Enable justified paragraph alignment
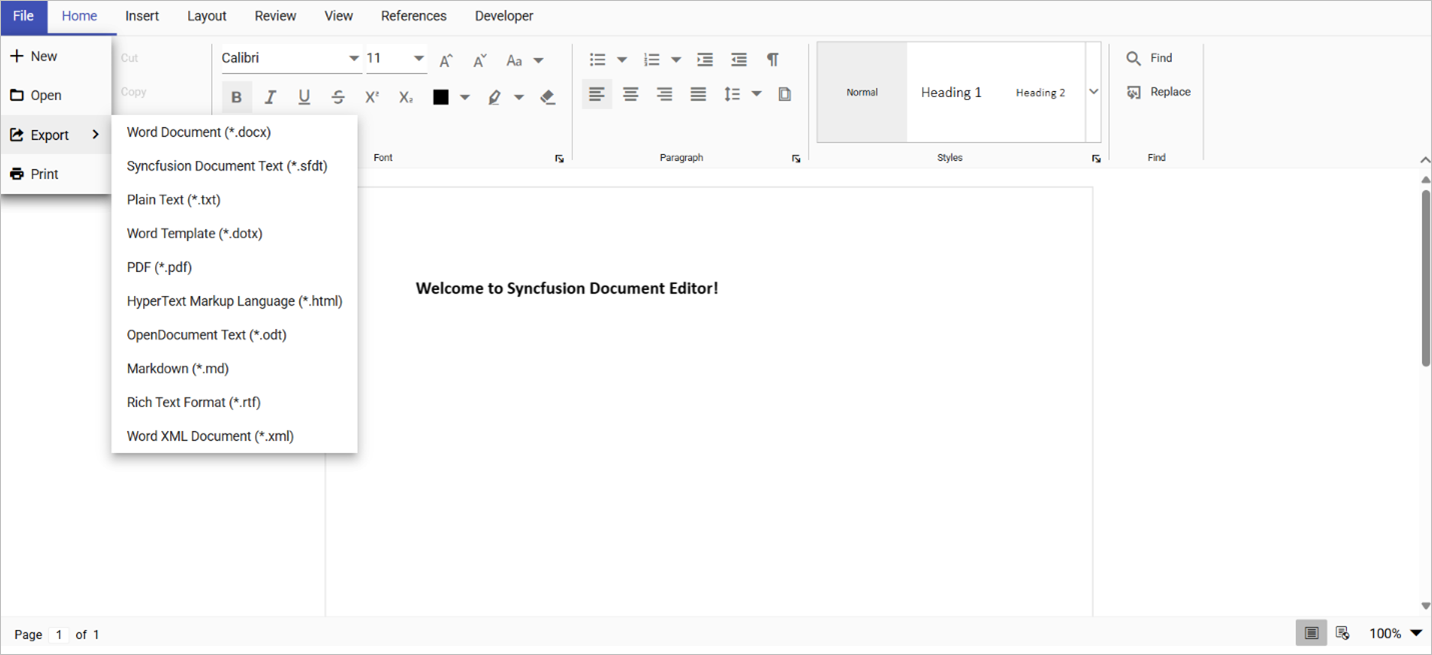Image resolution: width=1432 pixels, height=655 pixels. coord(697,93)
